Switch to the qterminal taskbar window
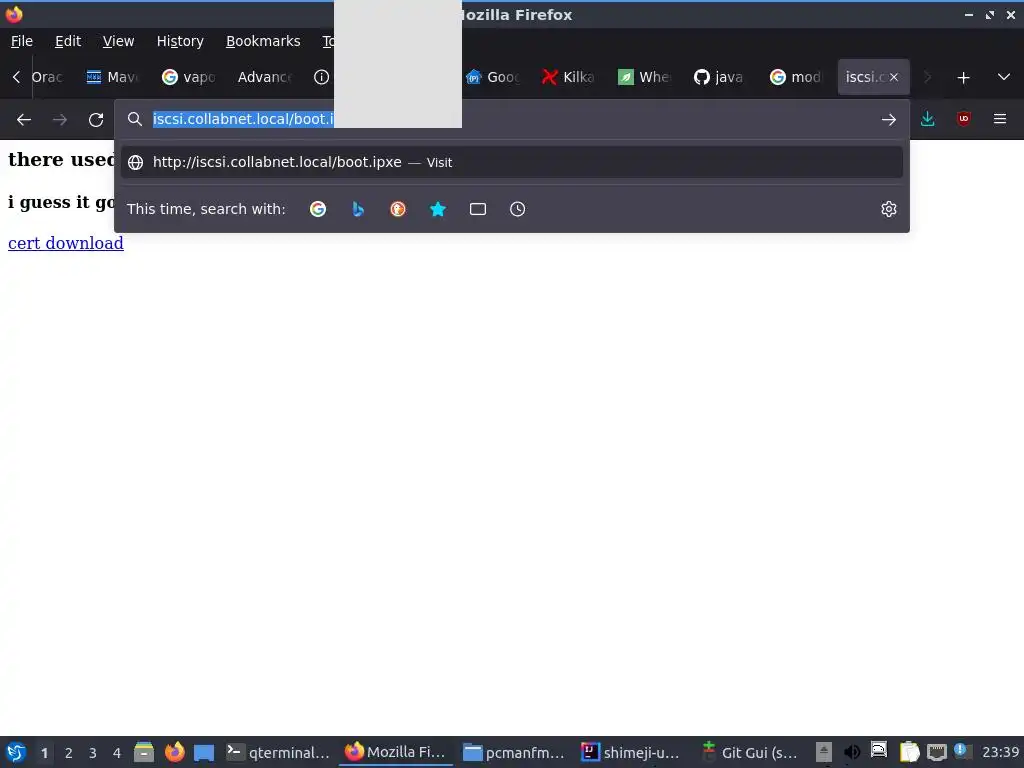This screenshot has width=1024, height=768. [278, 752]
